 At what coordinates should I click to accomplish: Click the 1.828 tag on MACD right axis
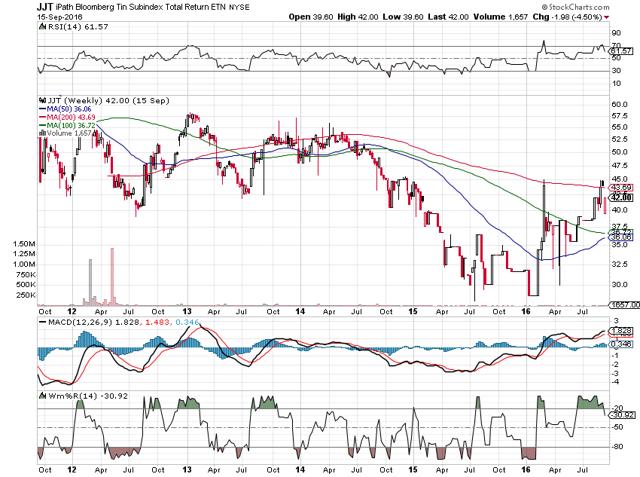click(621, 331)
